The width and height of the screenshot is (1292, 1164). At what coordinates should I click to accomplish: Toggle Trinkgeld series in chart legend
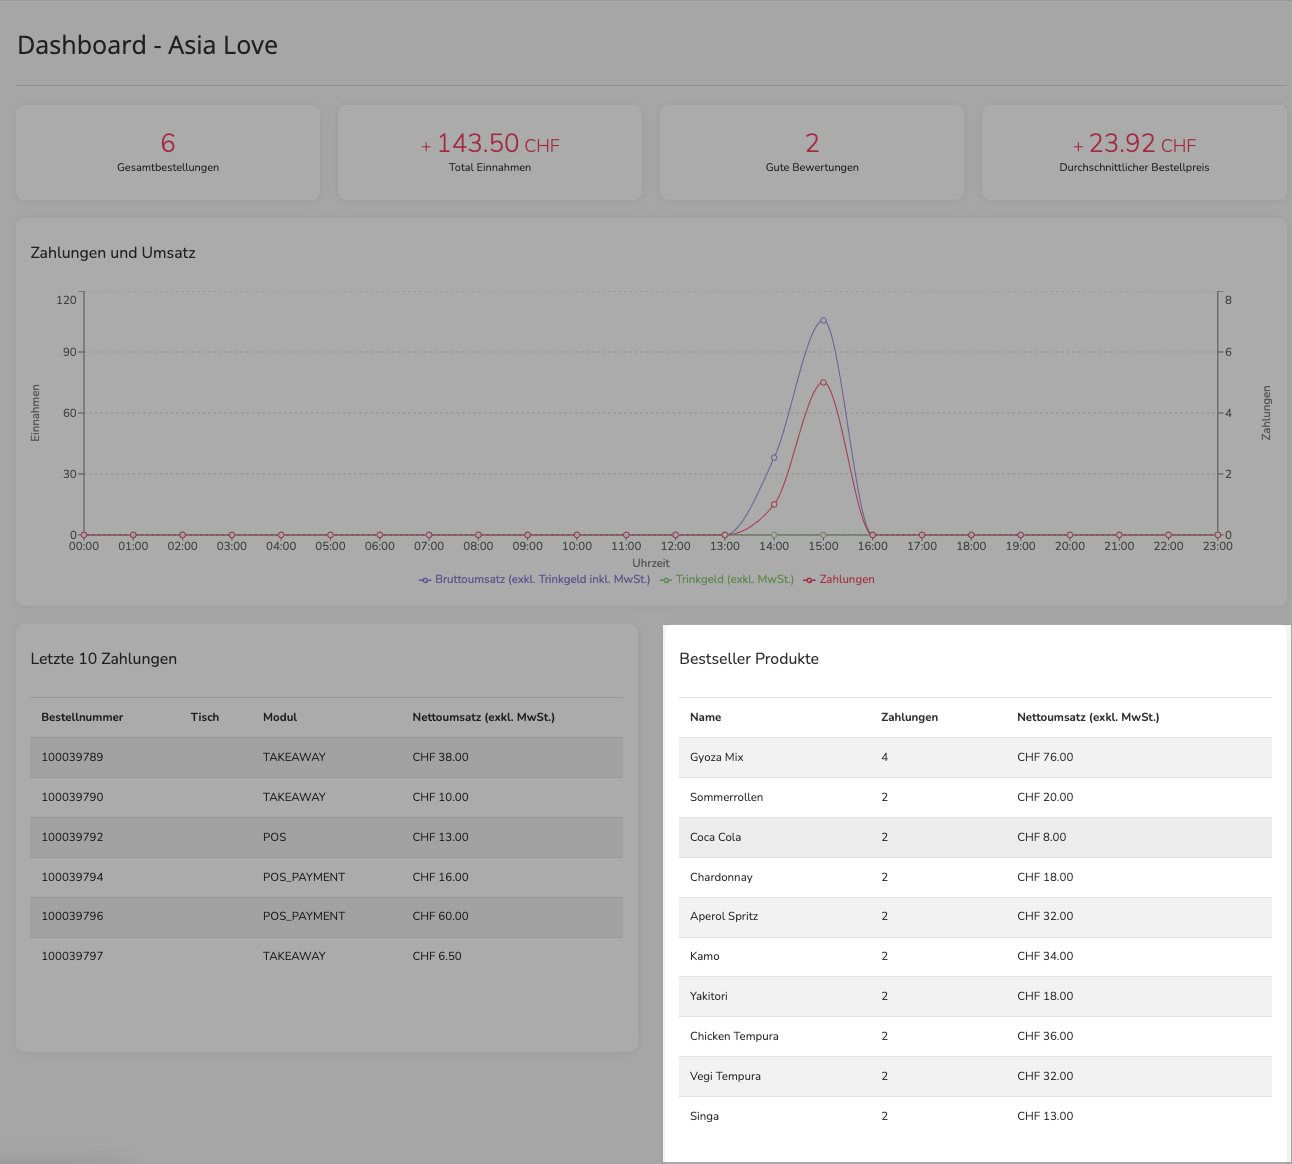point(727,579)
